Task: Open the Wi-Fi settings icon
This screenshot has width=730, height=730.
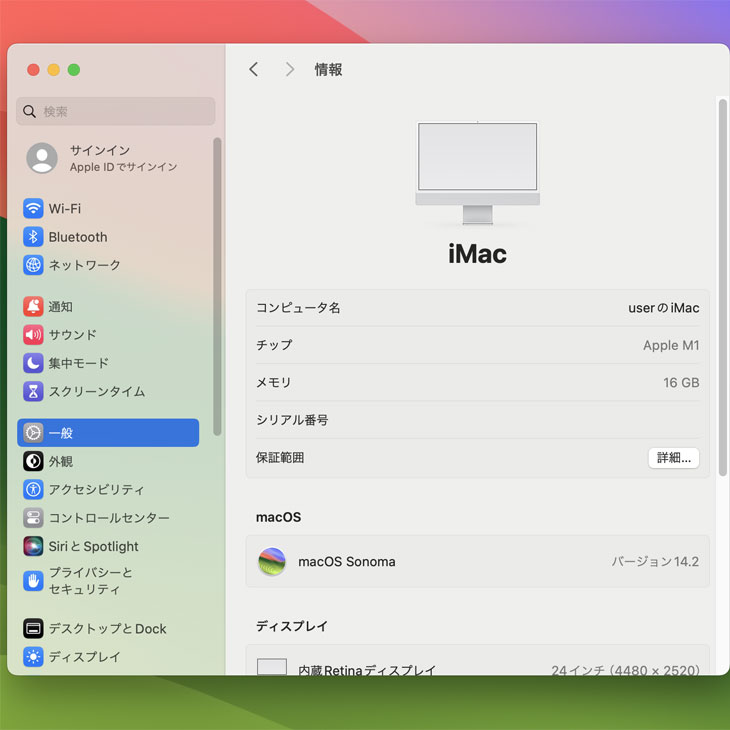Action: coord(33,208)
